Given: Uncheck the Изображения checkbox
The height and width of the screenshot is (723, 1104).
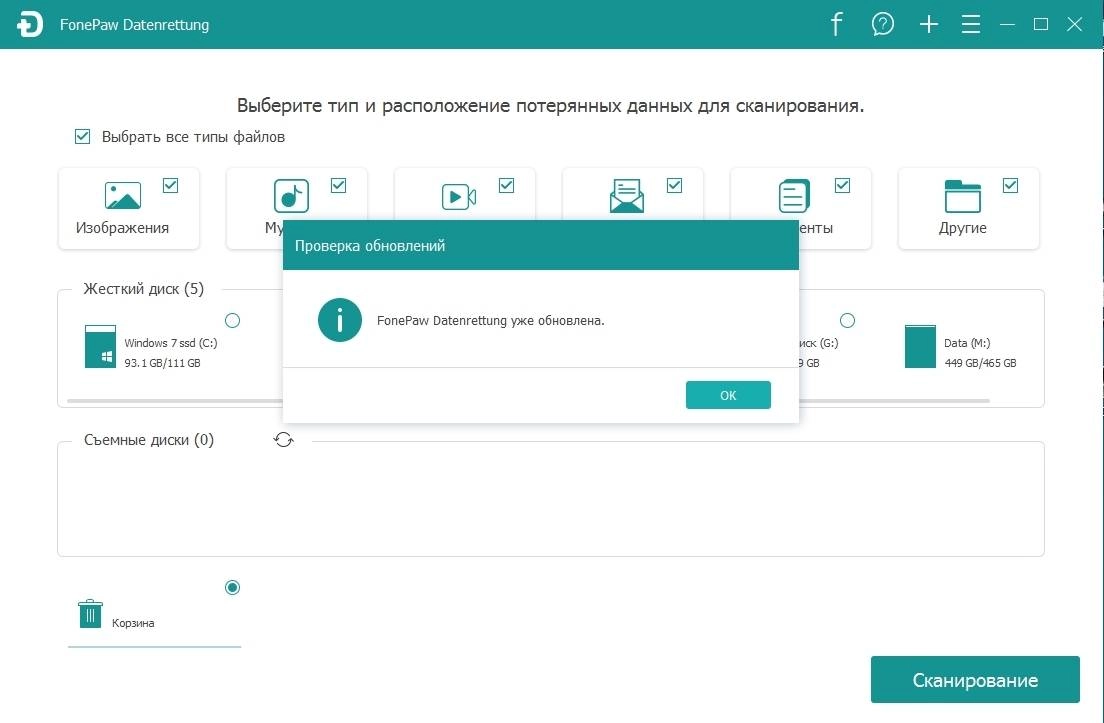Looking at the screenshot, I should (x=170, y=185).
